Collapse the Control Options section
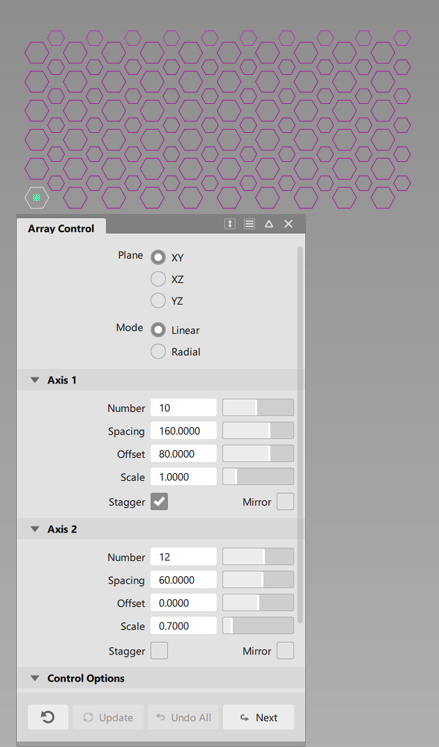The width and height of the screenshot is (439, 747). click(35, 678)
